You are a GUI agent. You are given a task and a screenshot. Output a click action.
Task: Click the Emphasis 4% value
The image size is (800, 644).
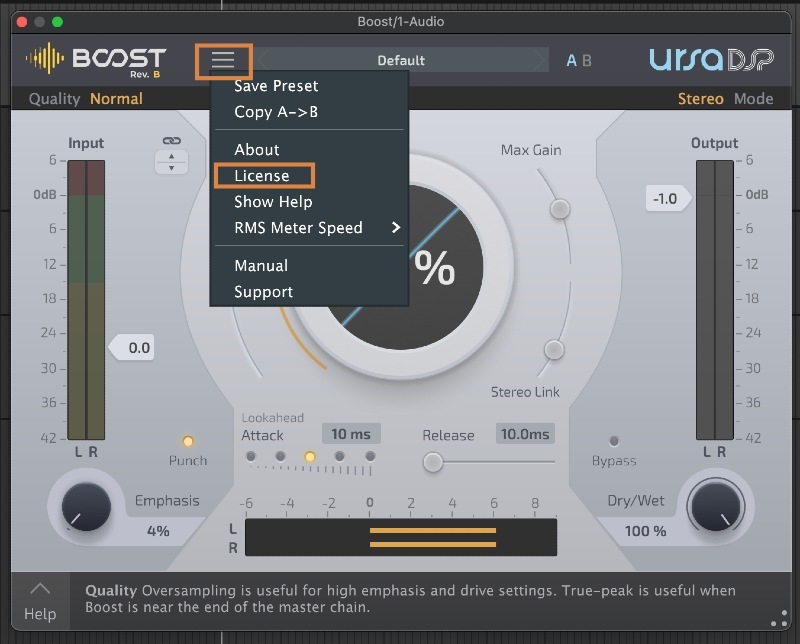(x=158, y=531)
